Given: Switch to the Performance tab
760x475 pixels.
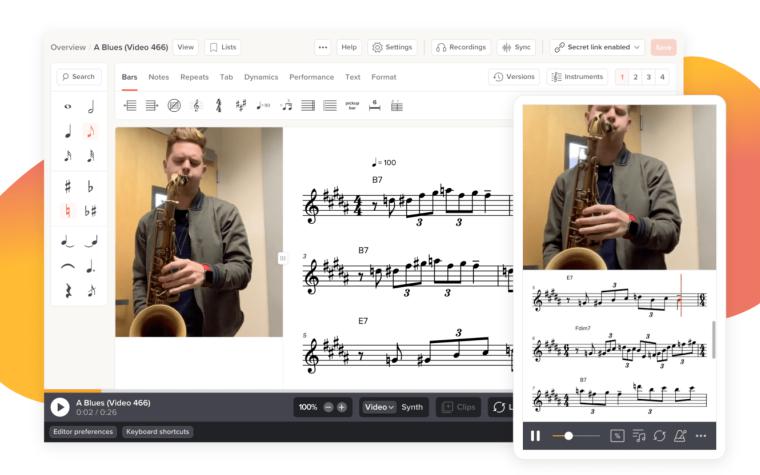Looking at the screenshot, I should (x=312, y=77).
